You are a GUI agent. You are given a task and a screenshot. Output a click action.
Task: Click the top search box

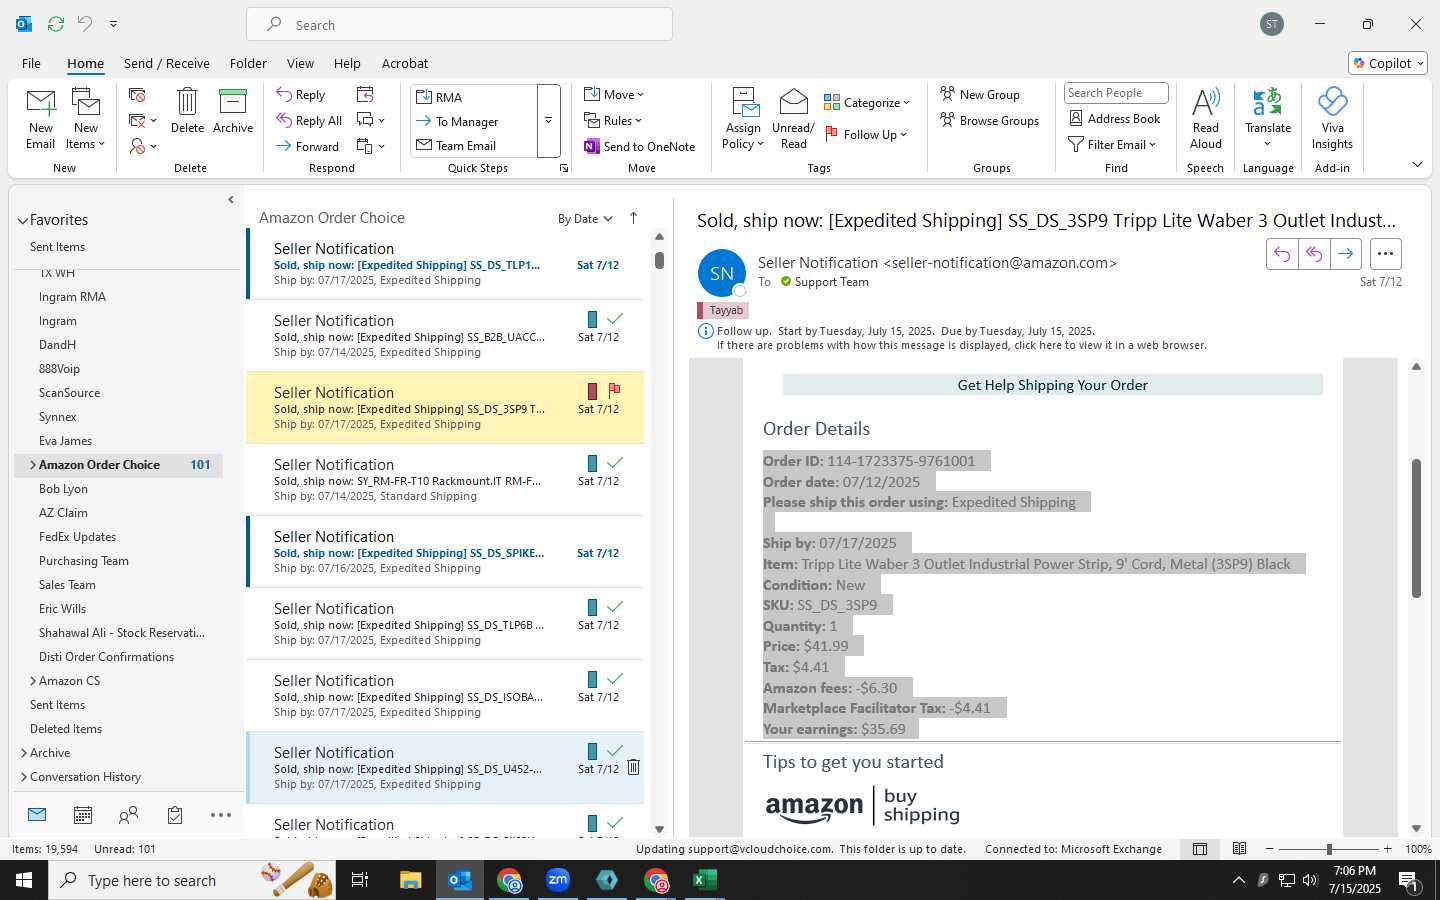coord(459,25)
